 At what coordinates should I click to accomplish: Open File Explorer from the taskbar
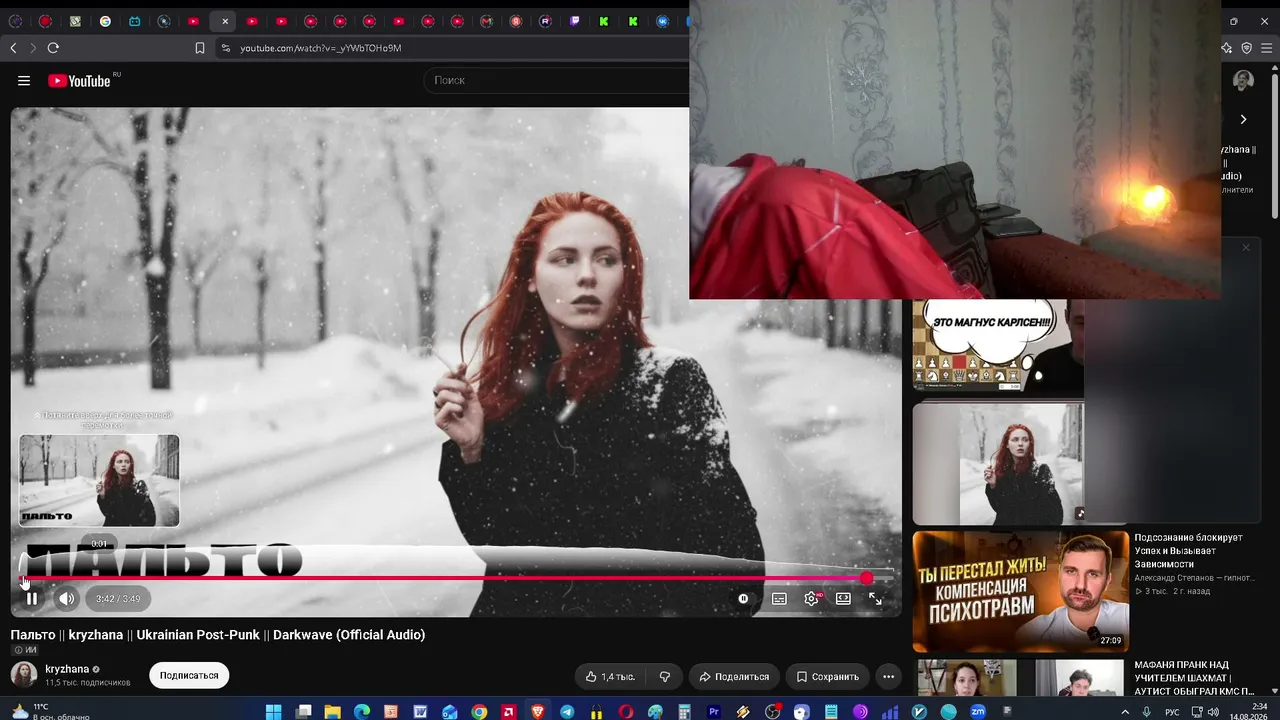coord(332,712)
